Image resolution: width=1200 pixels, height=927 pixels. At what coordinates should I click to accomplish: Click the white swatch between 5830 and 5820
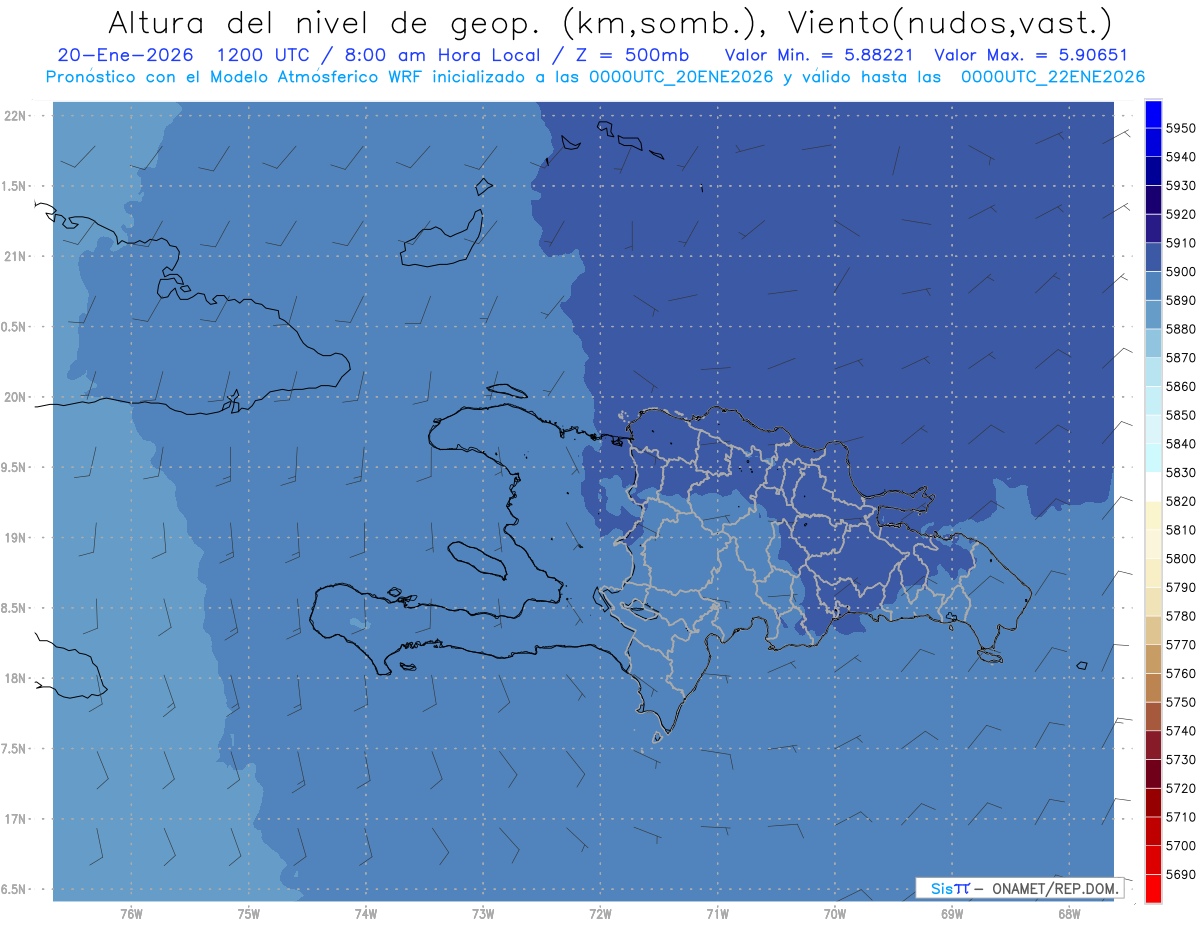pyautogui.click(x=1153, y=486)
